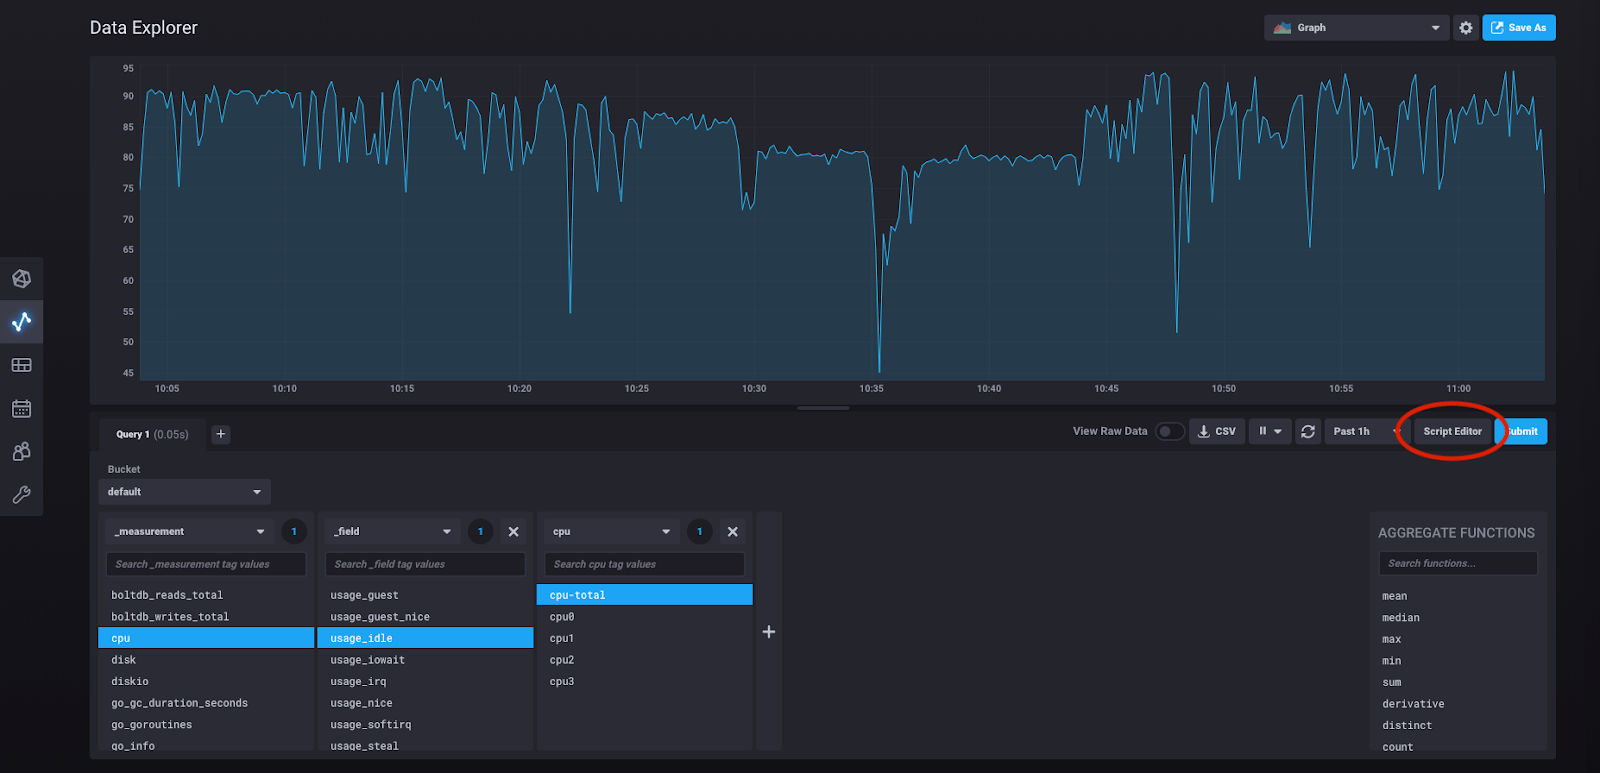Viewport: 1600px width, 773px height.
Task: Open the Dashboards icon in the sidebar
Action: 21,365
